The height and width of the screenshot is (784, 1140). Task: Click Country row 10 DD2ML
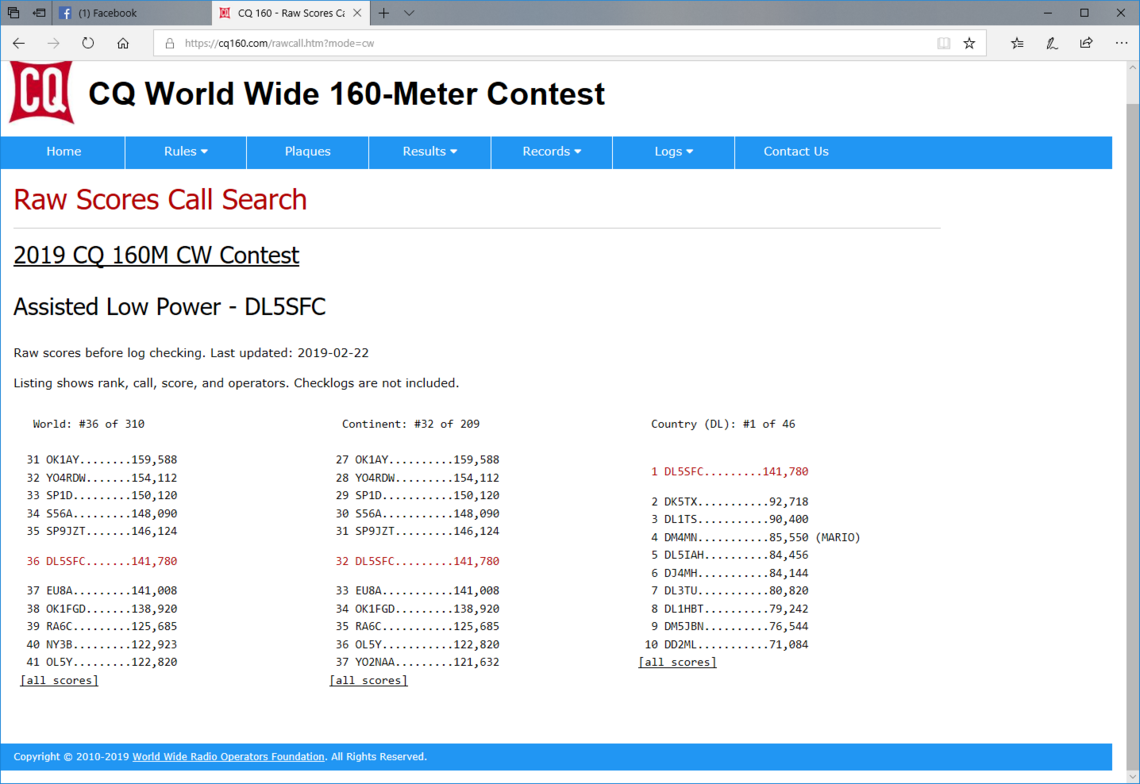tap(726, 645)
